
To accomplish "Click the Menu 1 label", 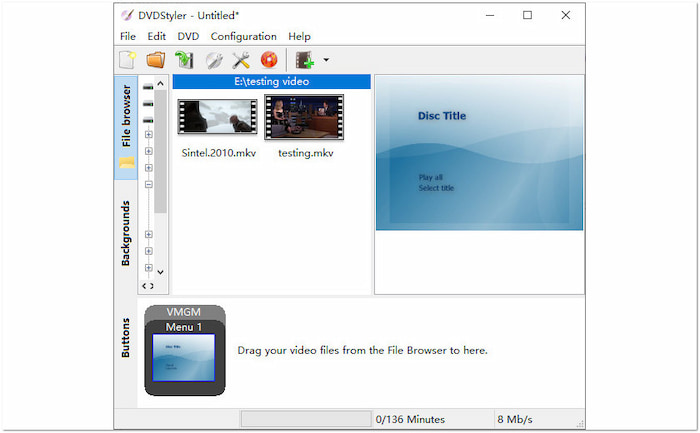I will tap(183, 327).
